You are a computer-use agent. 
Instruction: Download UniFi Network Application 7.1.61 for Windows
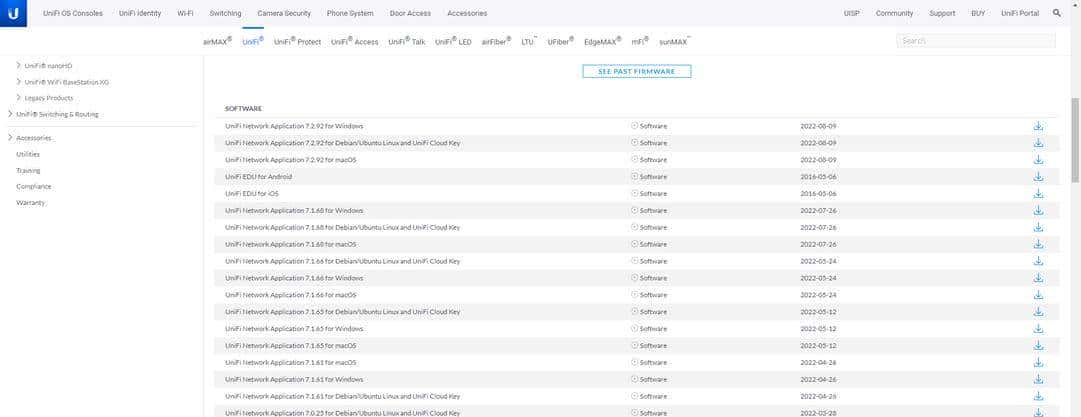pos(1038,379)
